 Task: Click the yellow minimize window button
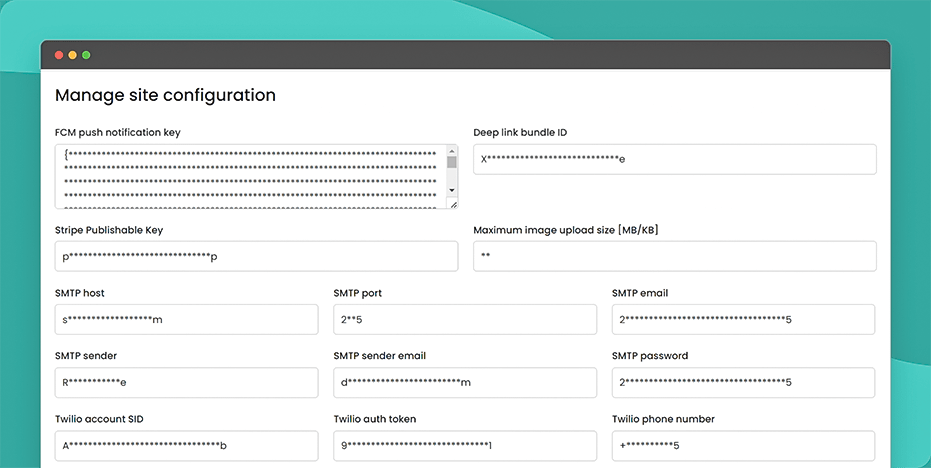(x=72, y=55)
